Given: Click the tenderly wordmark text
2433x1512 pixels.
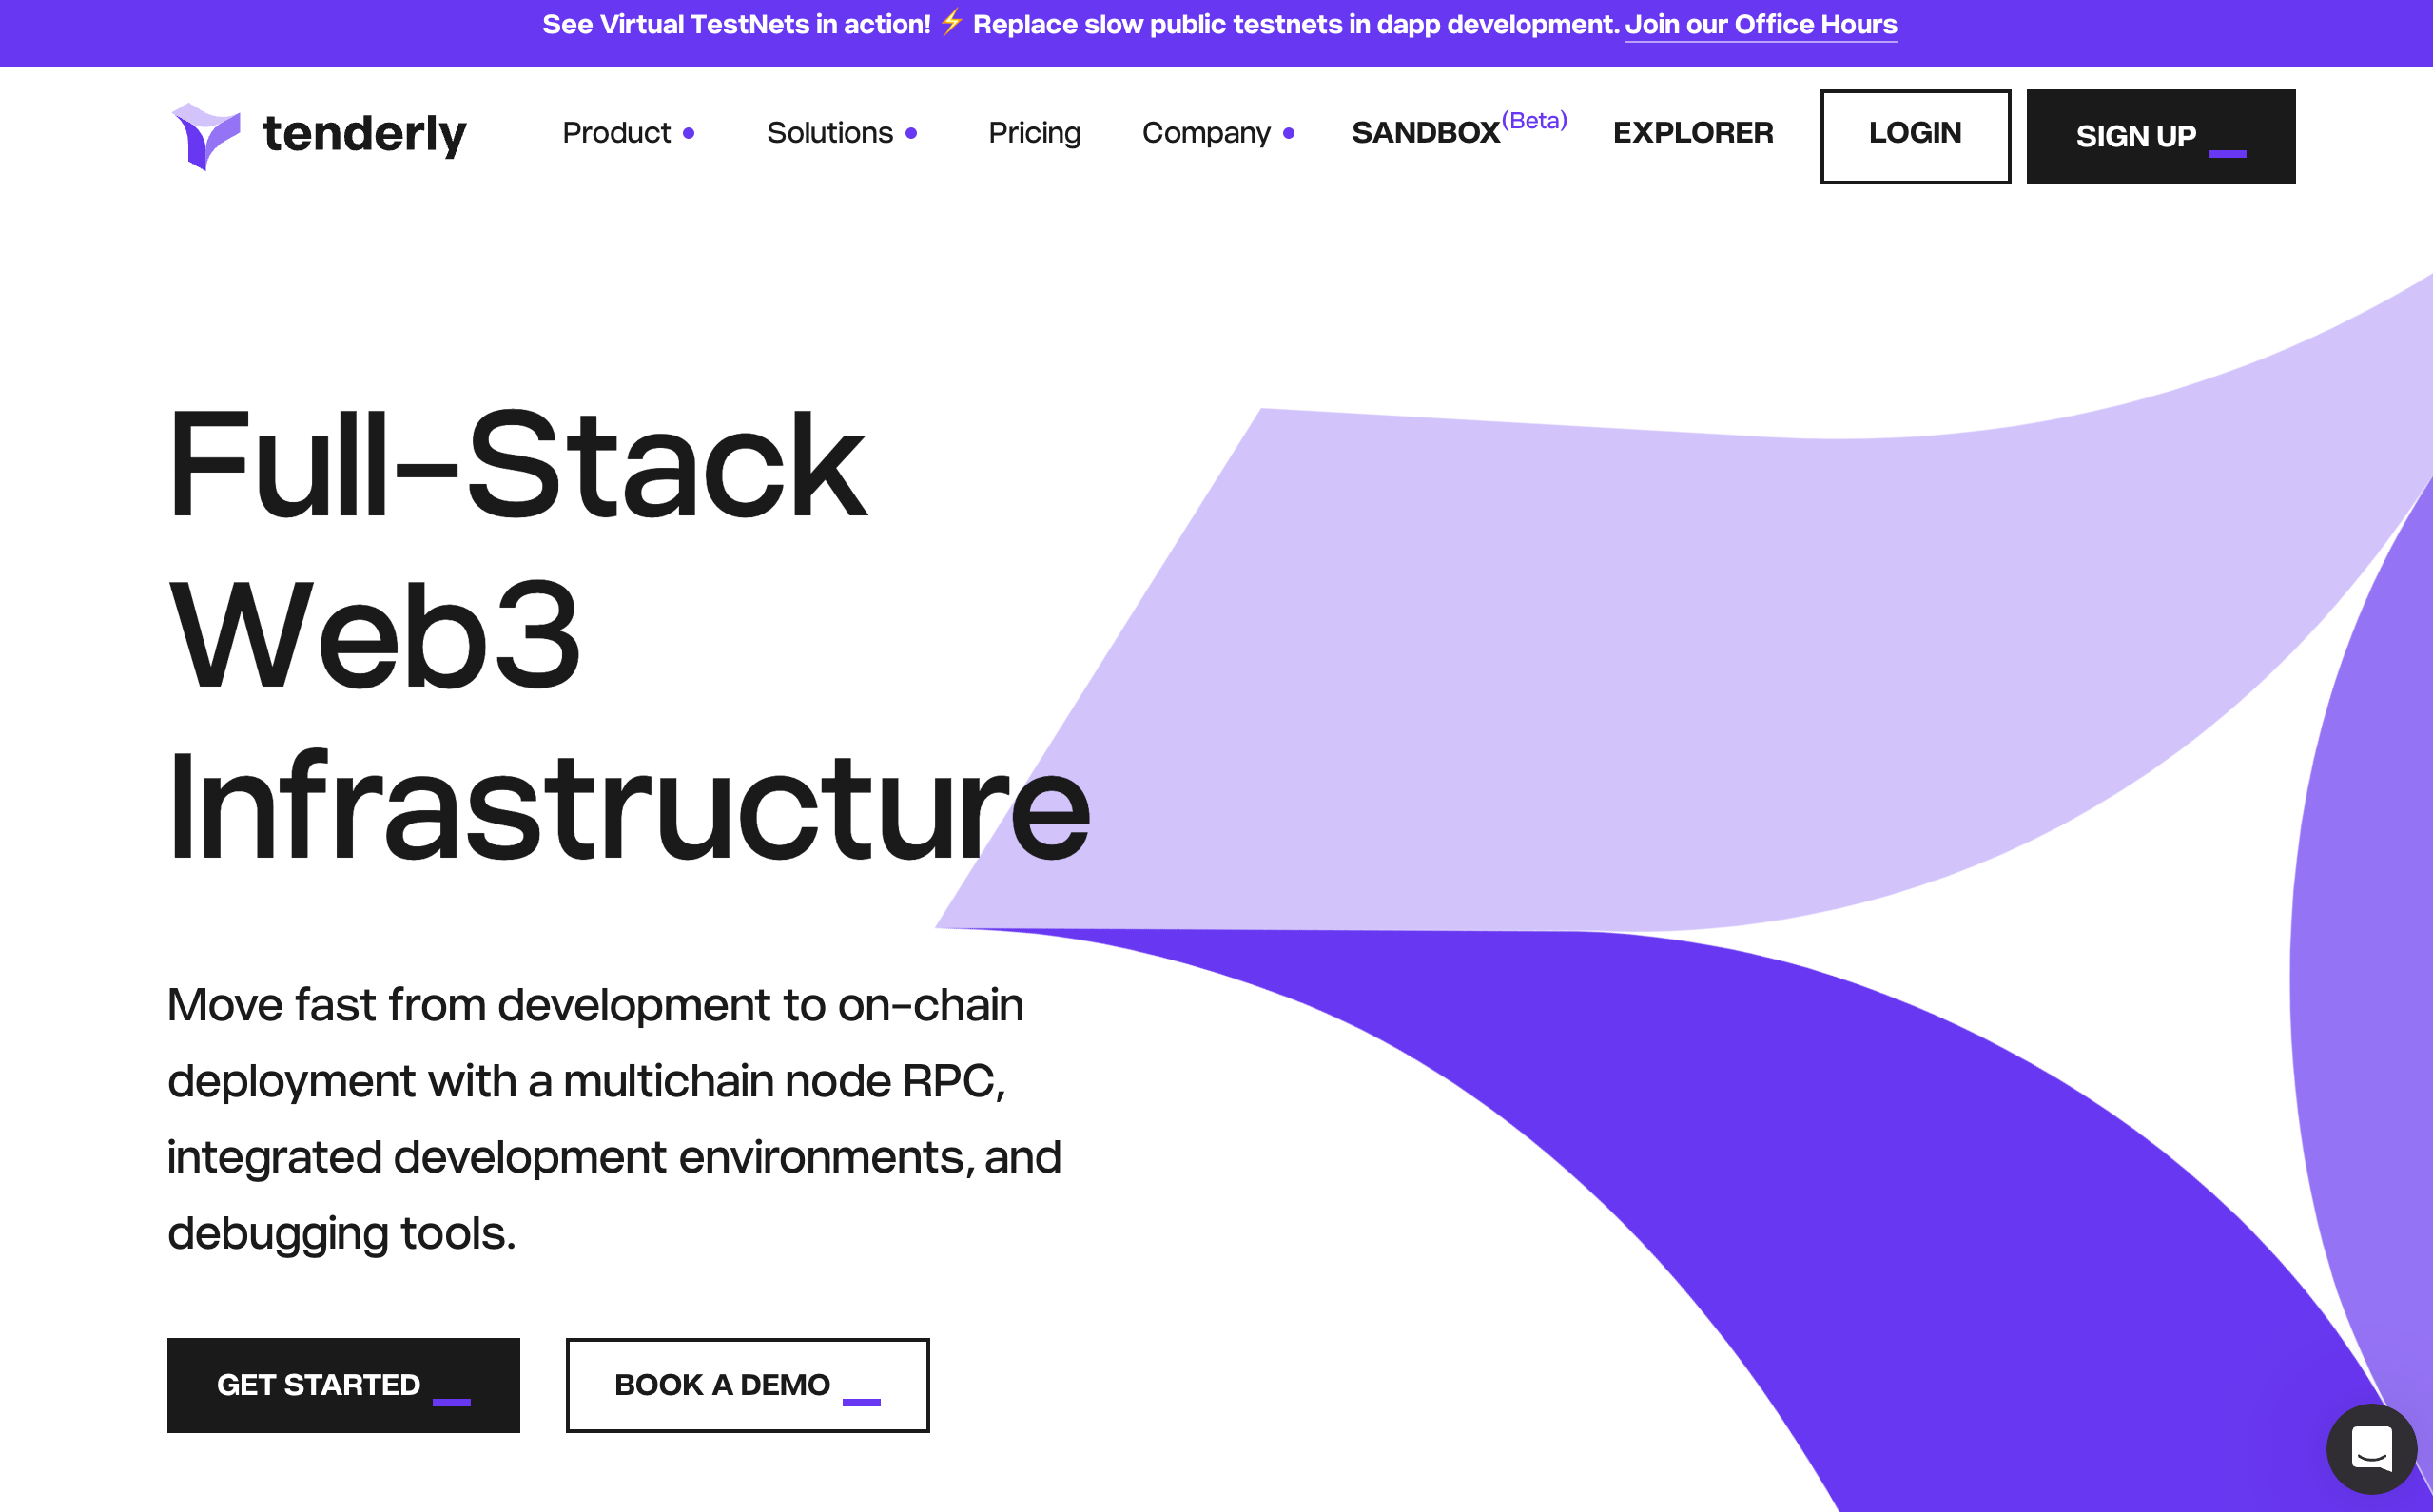Looking at the screenshot, I should 364,134.
